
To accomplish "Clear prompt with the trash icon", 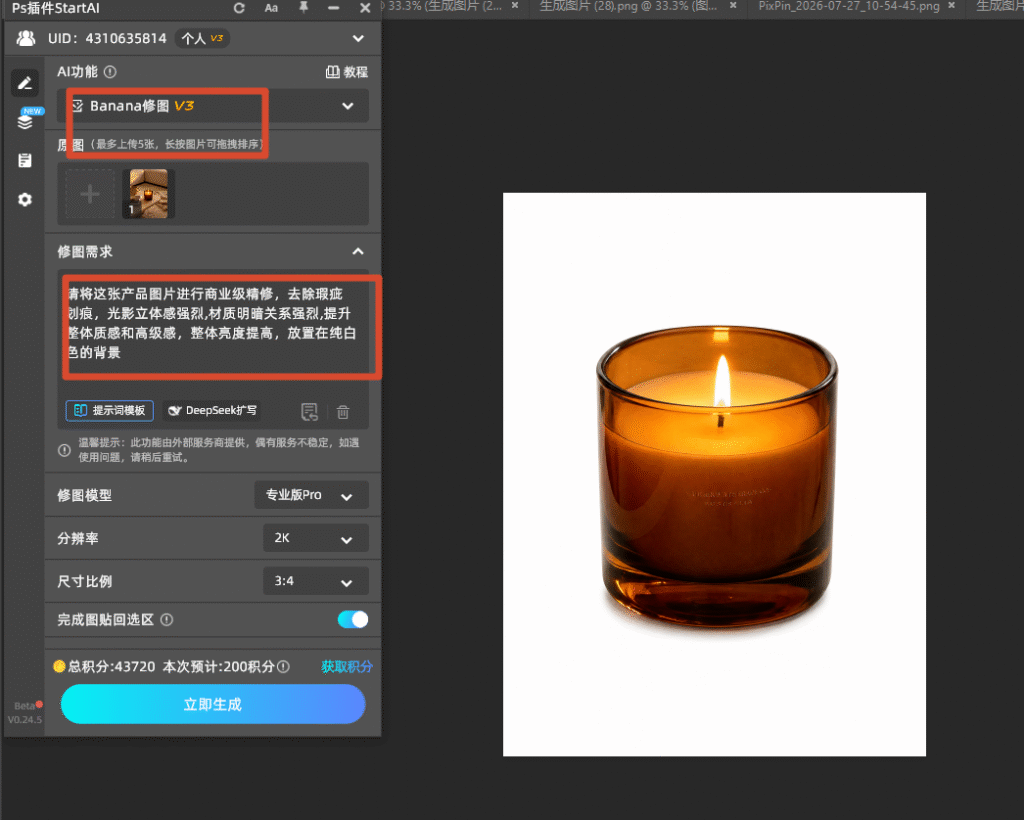I will (x=343, y=412).
